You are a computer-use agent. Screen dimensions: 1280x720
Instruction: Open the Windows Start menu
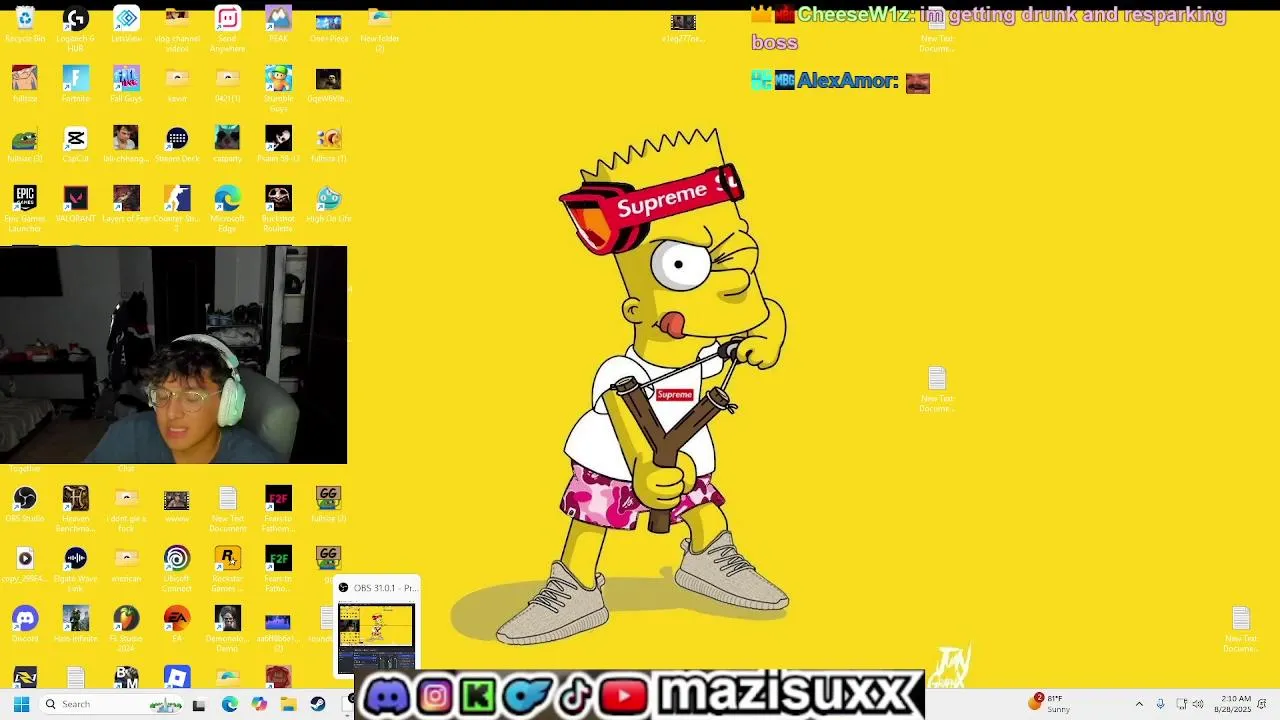coord(21,704)
